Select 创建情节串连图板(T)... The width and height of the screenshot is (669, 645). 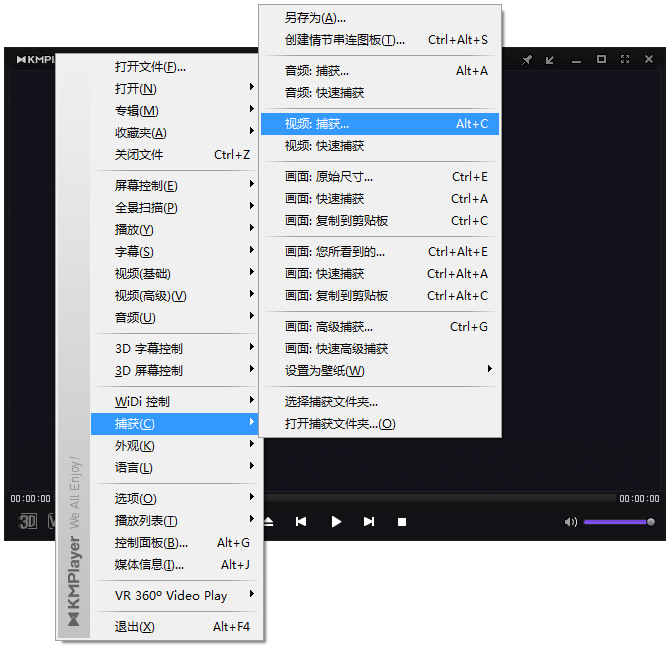[x=380, y=40]
